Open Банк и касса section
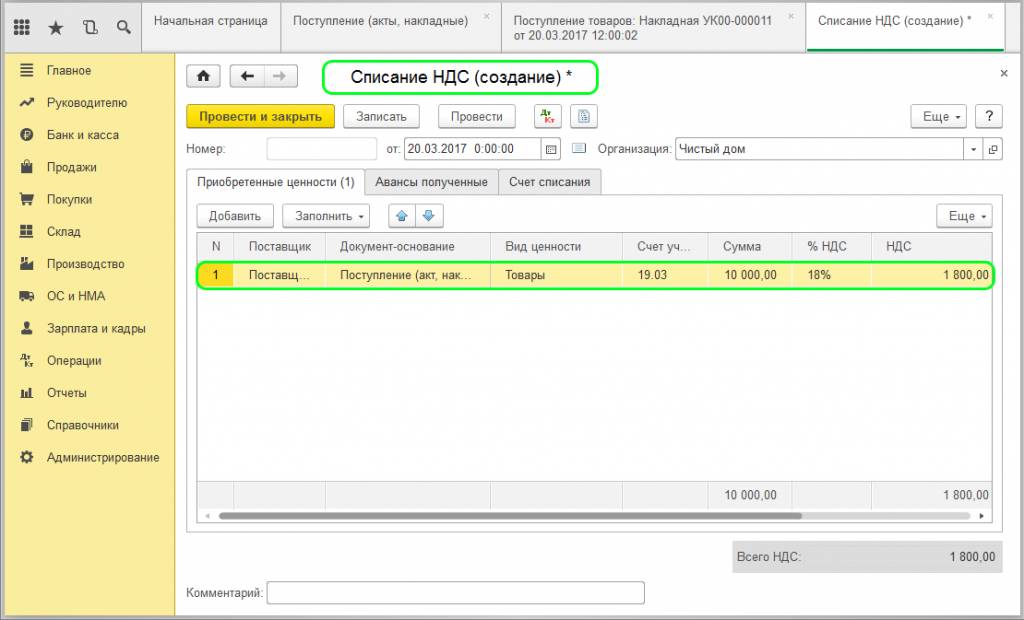This screenshot has height=620, width=1024. [x=82, y=135]
